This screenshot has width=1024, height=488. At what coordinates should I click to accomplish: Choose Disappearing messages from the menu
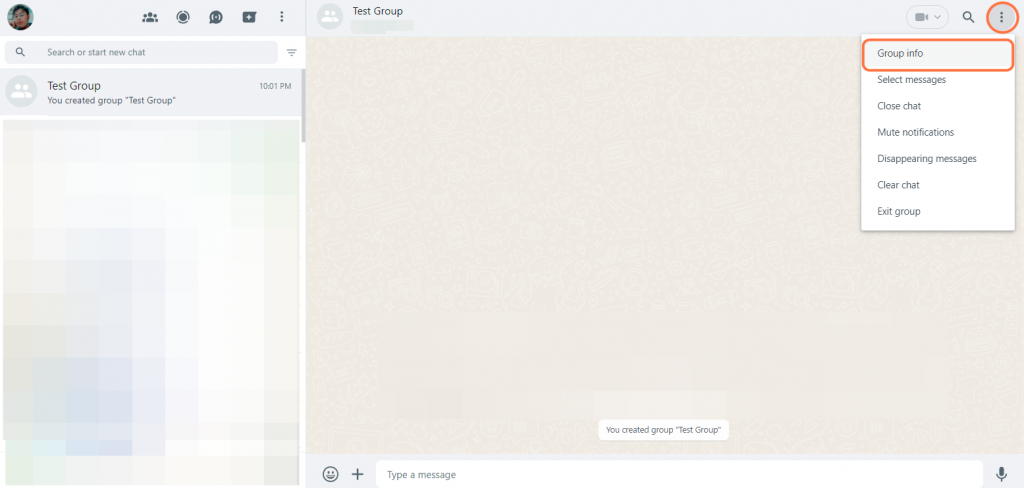coord(938,159)
